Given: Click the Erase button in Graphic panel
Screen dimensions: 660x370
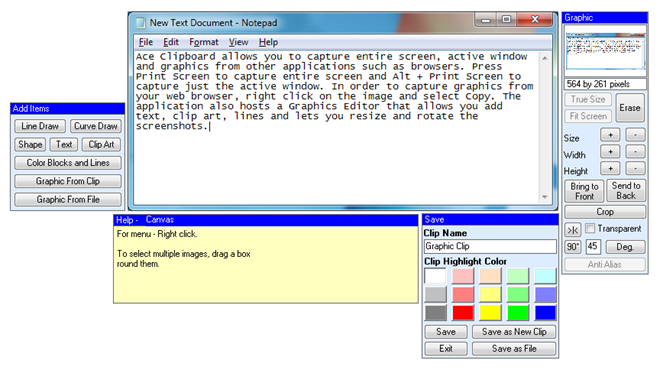Looking at the screenshot, I should [x=630, y=108].
